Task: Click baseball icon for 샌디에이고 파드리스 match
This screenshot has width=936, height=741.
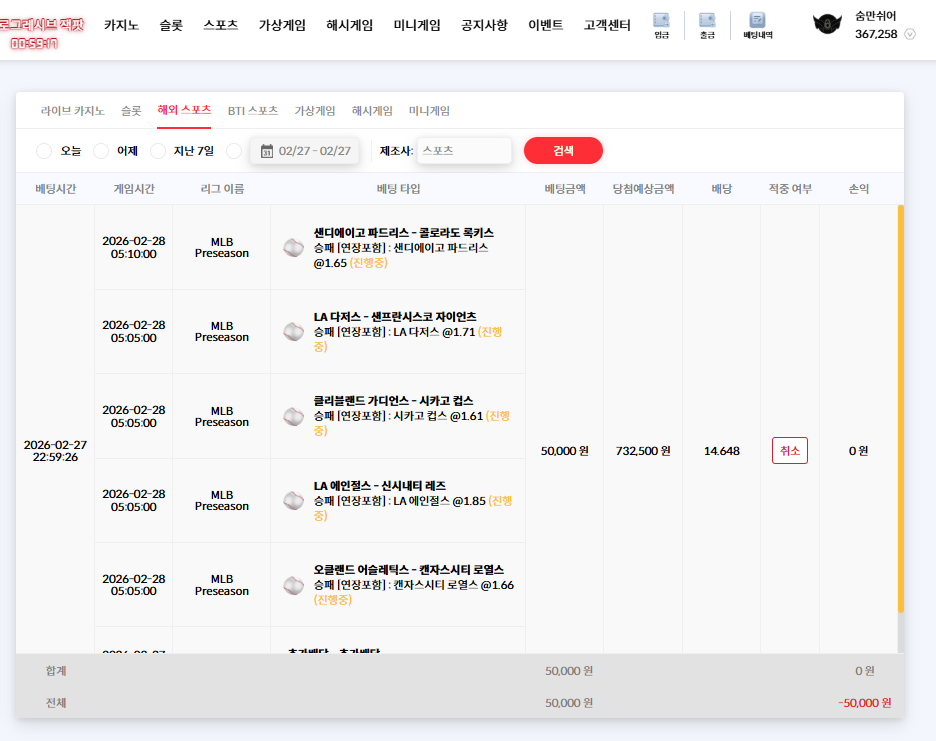Action: [x=294, y=247]
